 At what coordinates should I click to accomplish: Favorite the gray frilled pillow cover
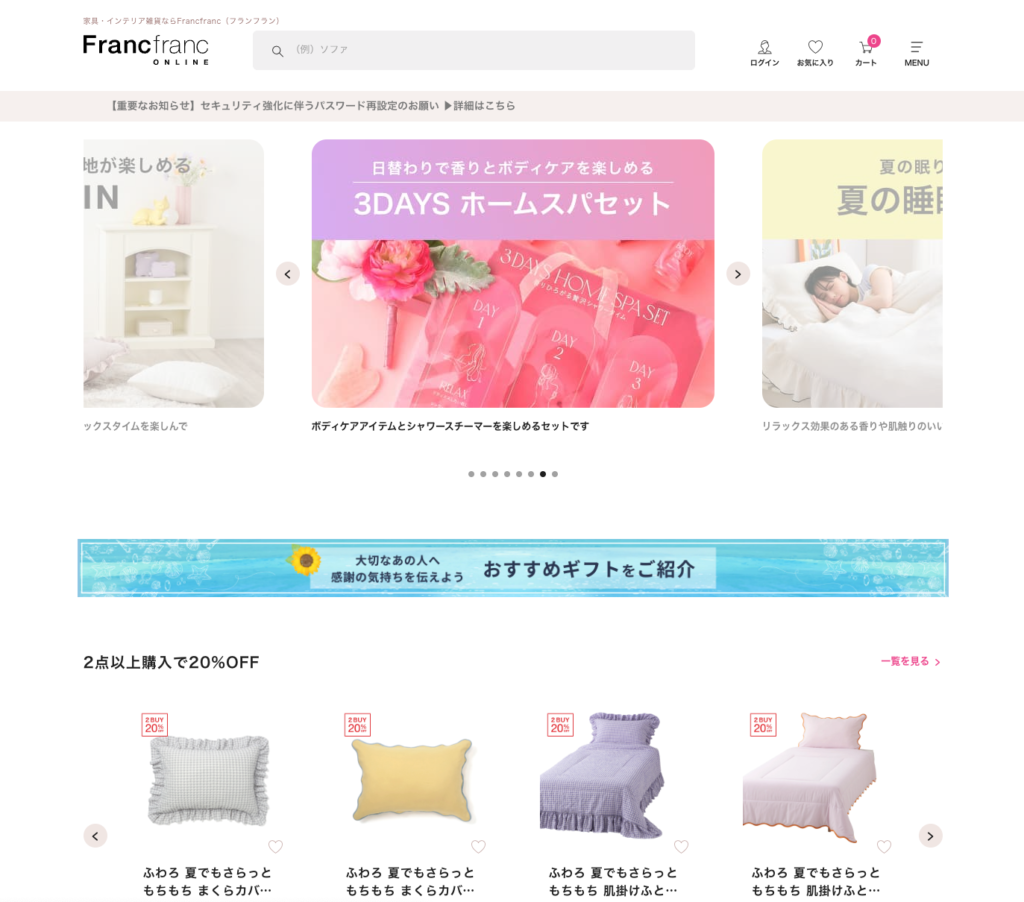coord(276,846)
